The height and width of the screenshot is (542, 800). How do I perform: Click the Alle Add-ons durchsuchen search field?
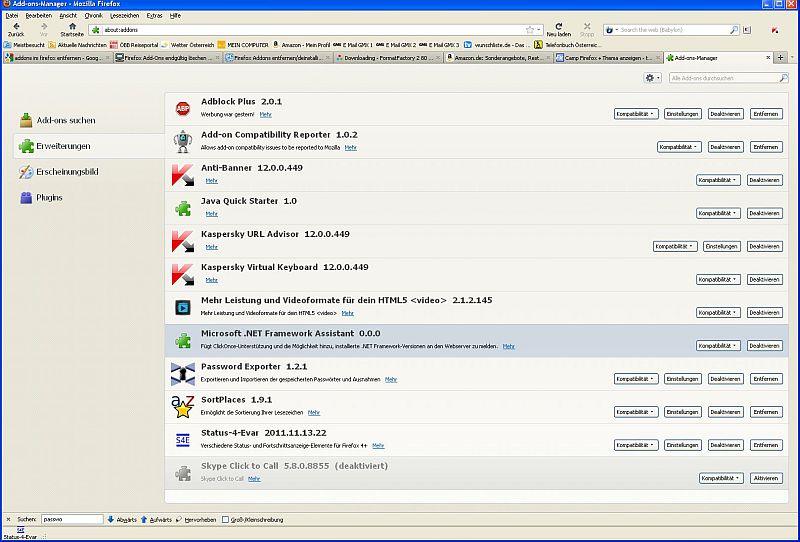[x=726, y=78]
